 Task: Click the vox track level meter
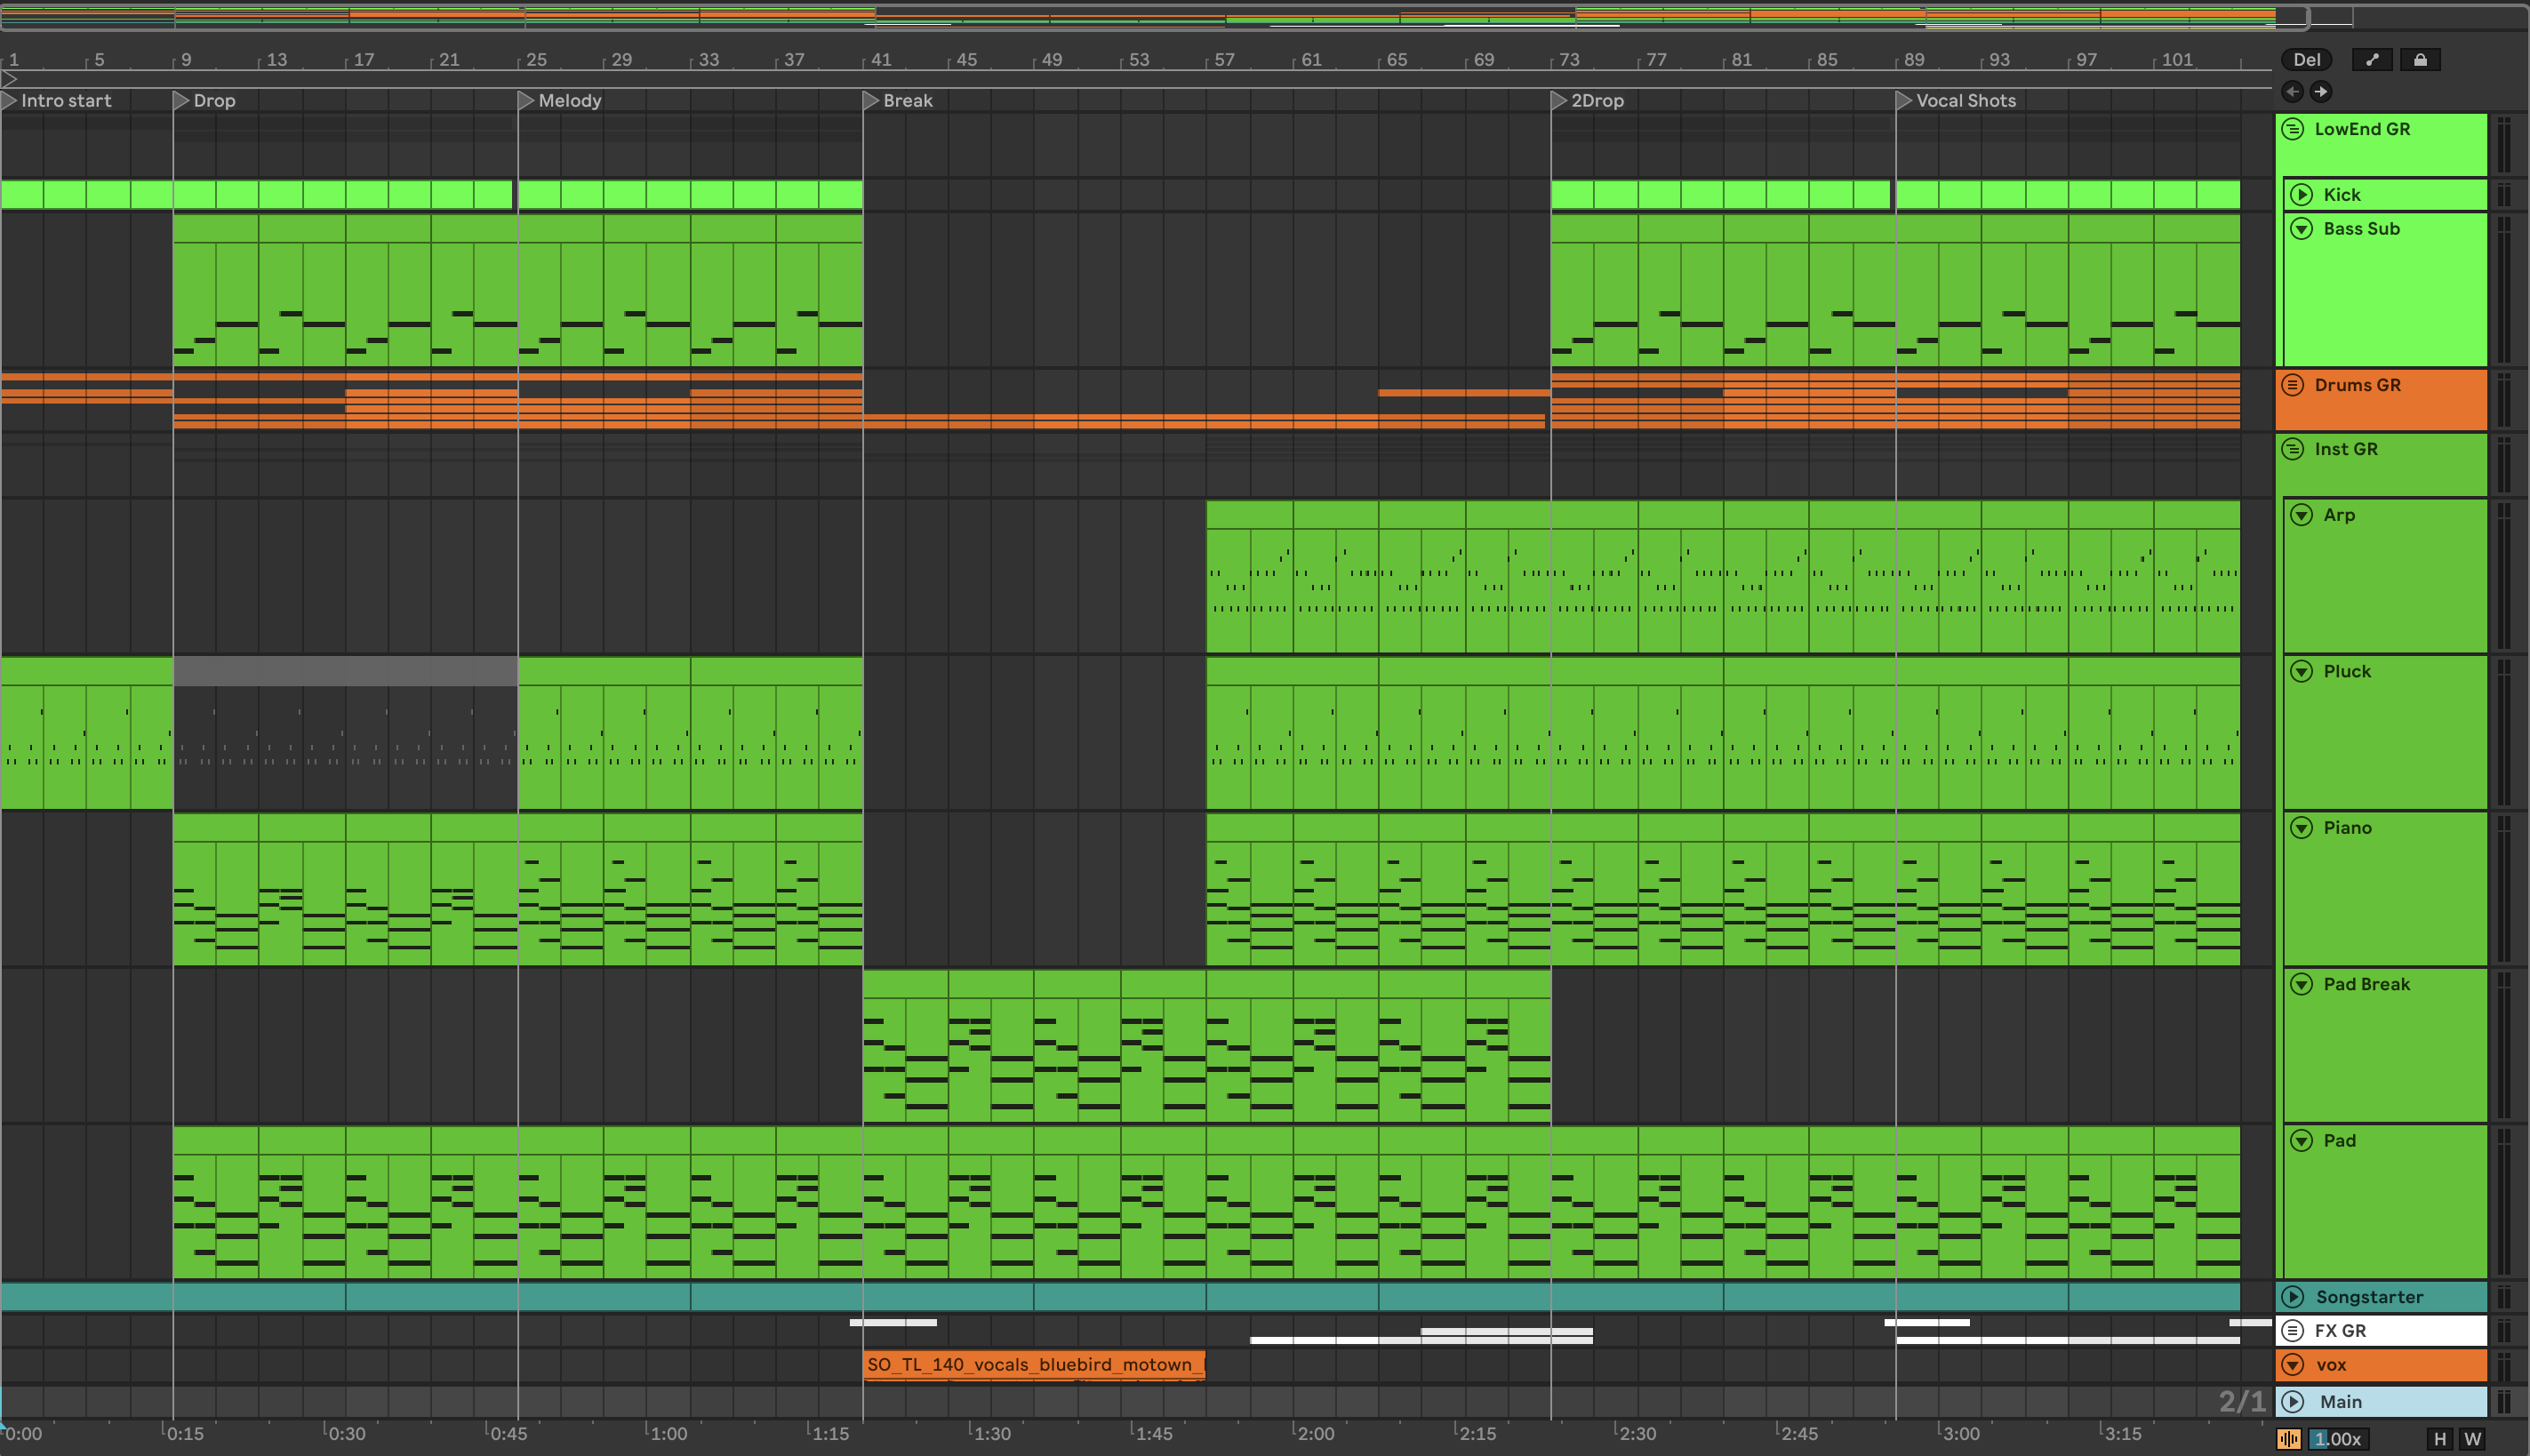pos(2504,1365)
